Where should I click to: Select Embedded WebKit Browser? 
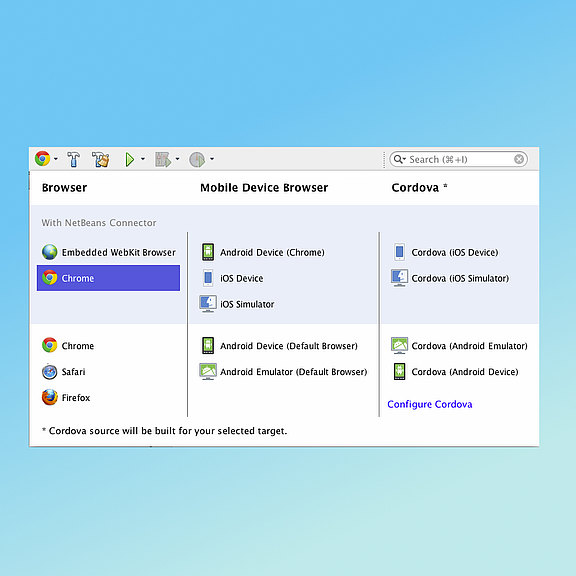(109, 252)
